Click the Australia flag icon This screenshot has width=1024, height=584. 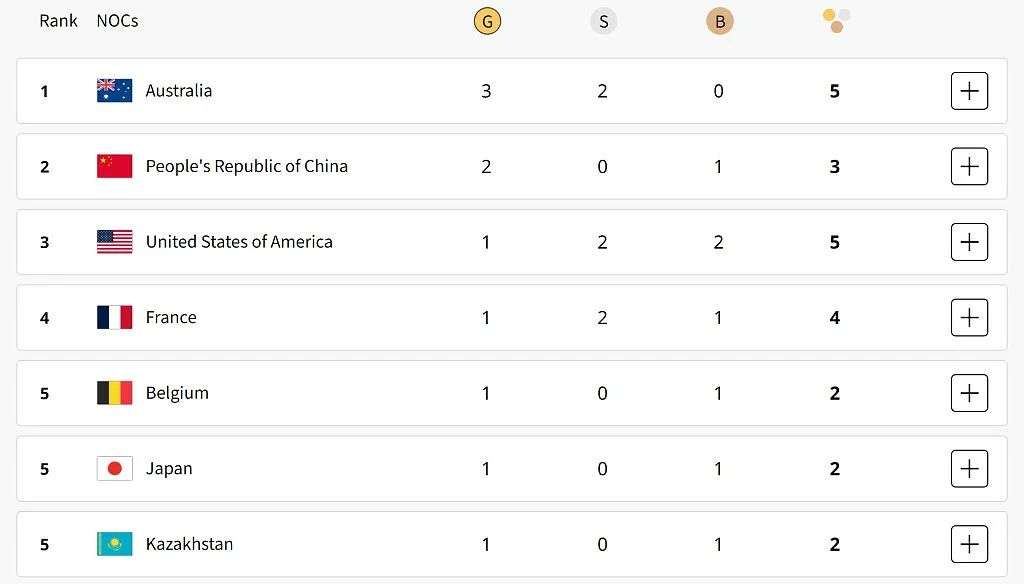[x=114, y=91]
